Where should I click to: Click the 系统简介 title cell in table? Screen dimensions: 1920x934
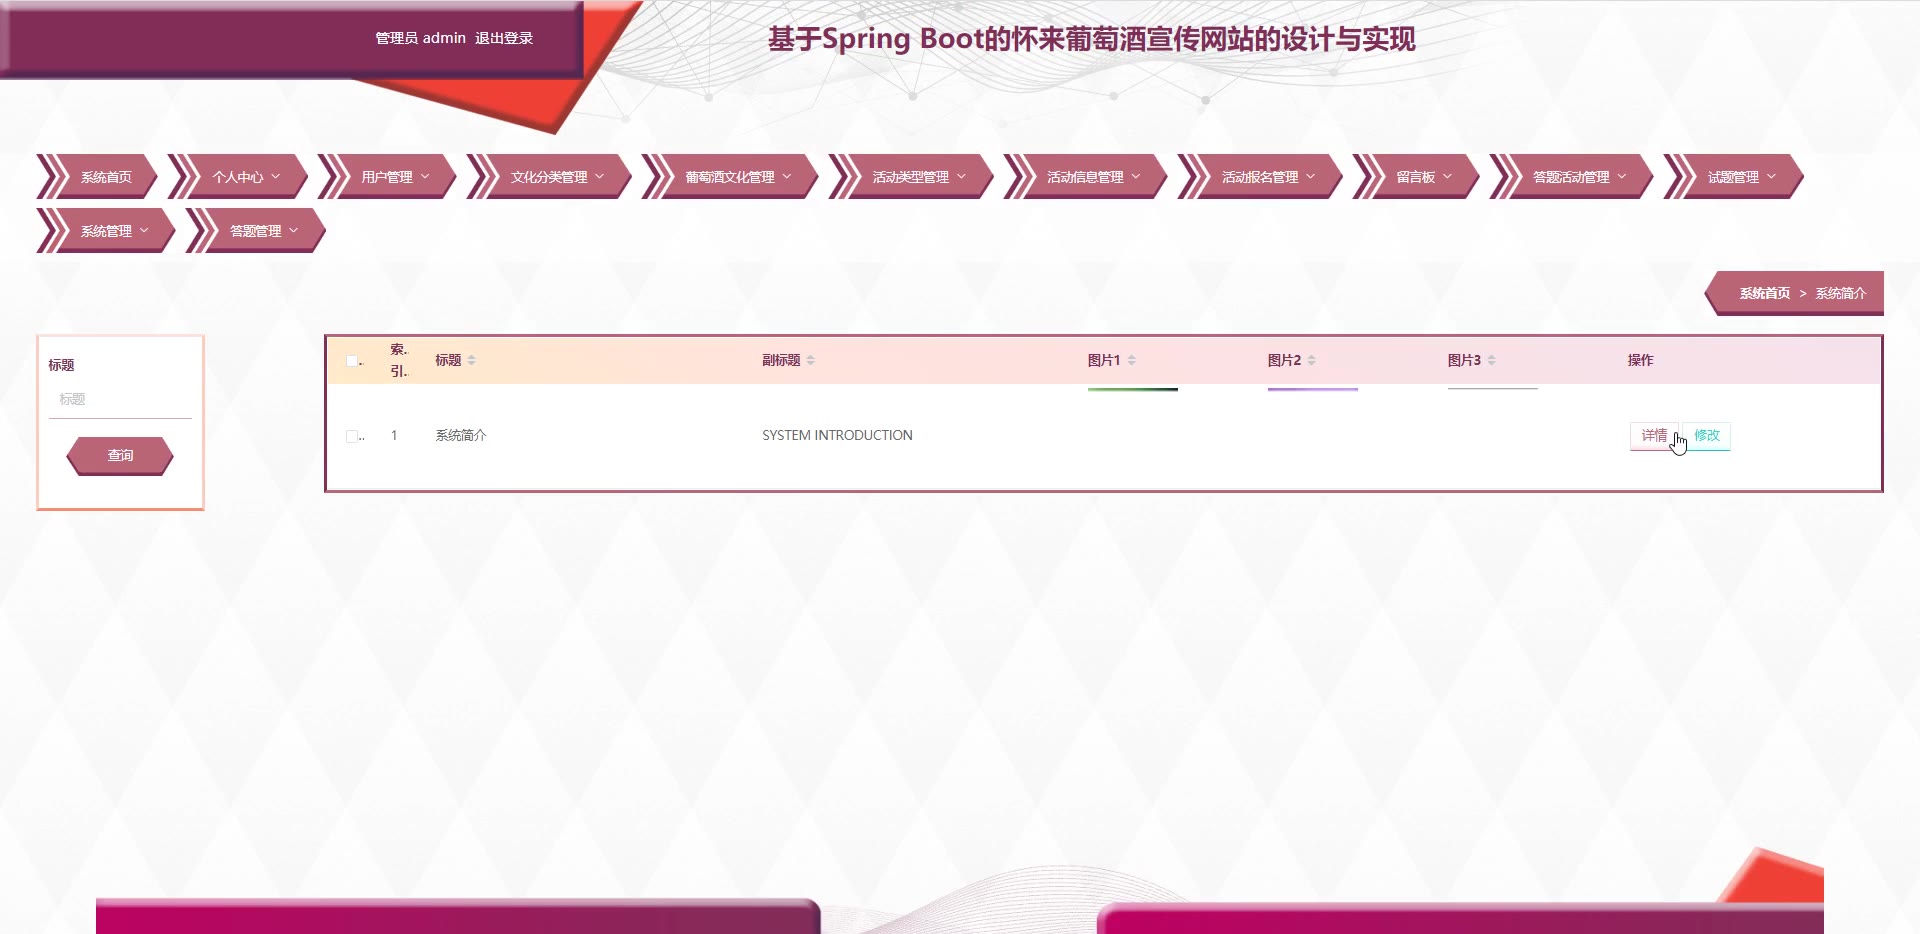[461, 435]
